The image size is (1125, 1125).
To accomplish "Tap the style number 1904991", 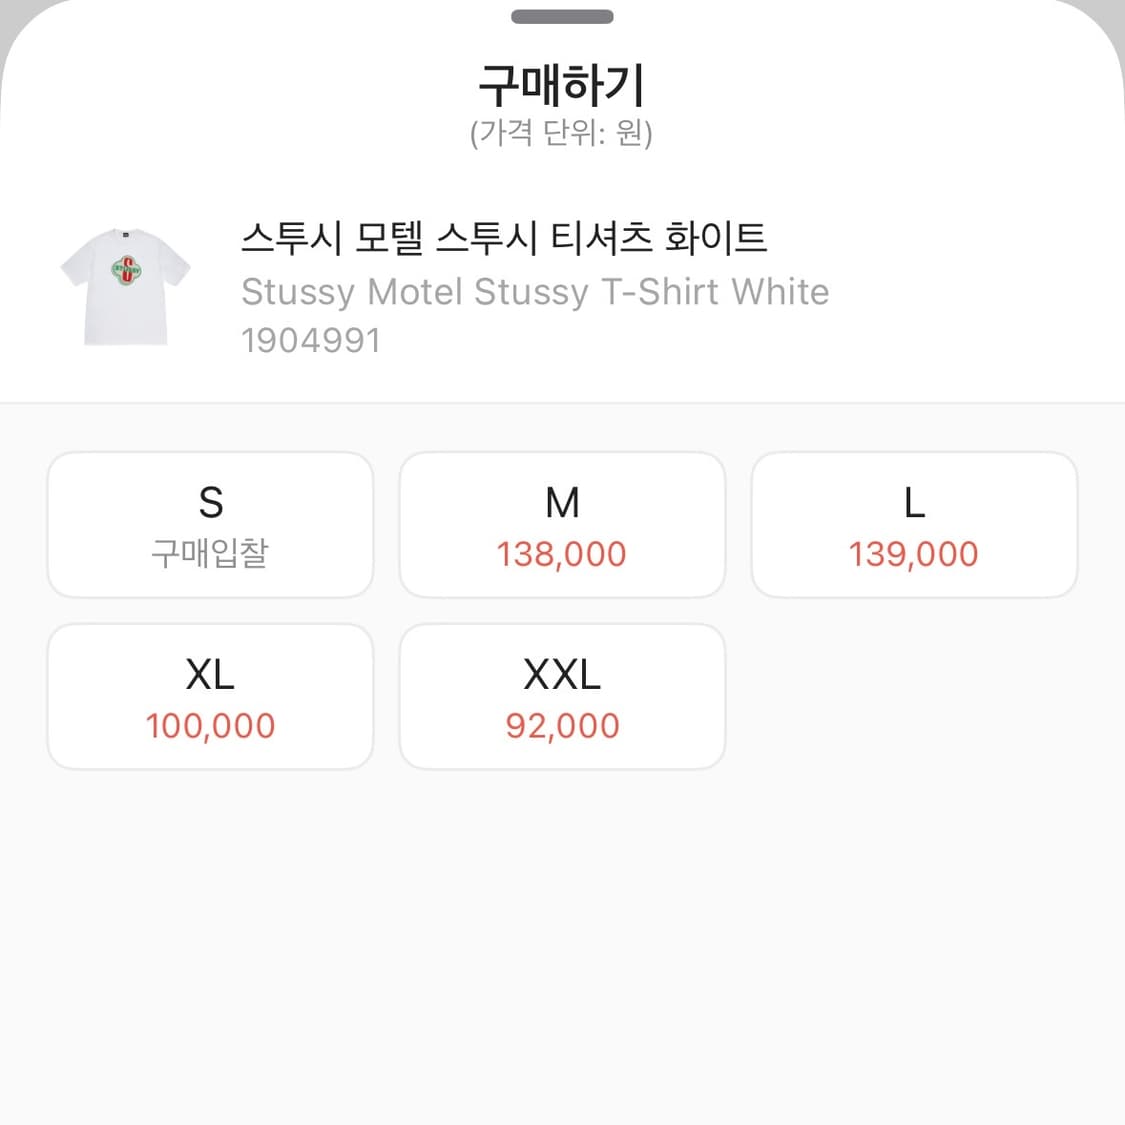I will [x=311, y=340].
